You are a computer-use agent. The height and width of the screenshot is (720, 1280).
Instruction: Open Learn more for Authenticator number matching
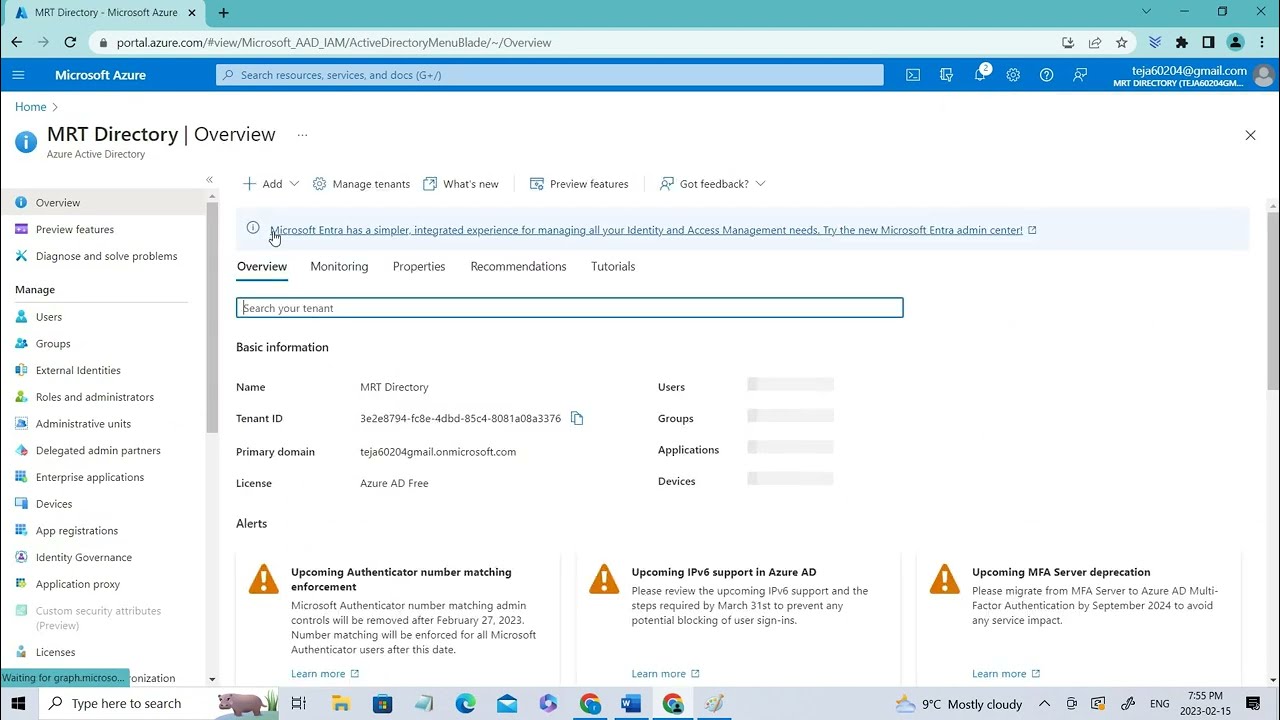click(x=325, y=674)
